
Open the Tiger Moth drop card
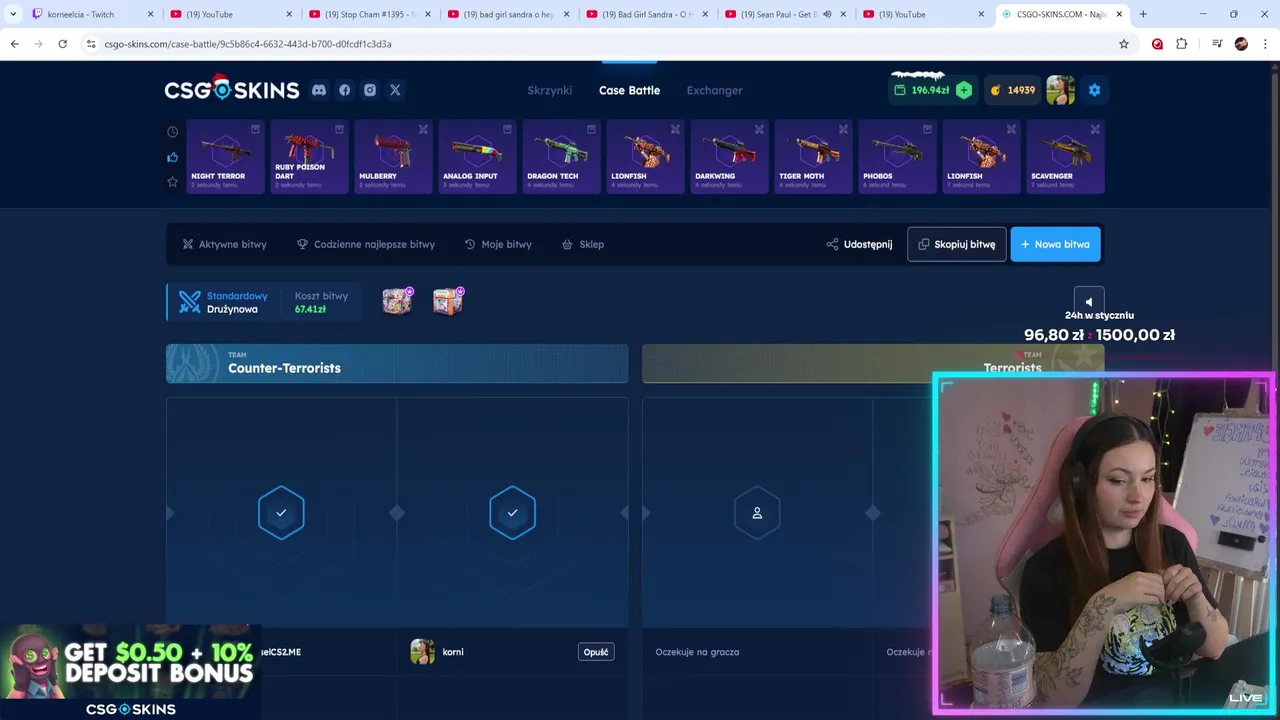point(813,156)
